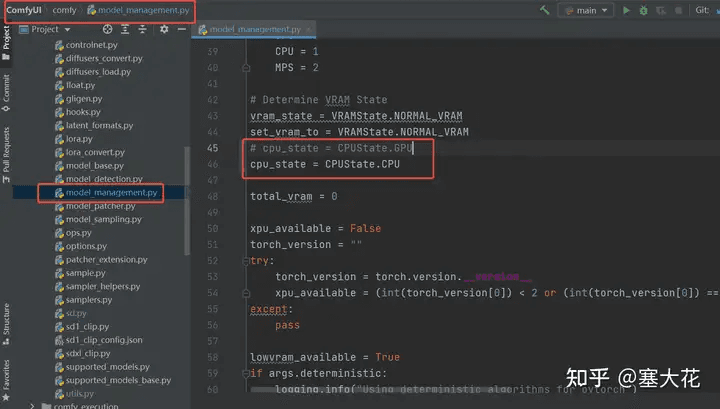The image size is (720, 409).
Task: Click the 'xpu_available = False' line
Action: [x=315, y=229]
